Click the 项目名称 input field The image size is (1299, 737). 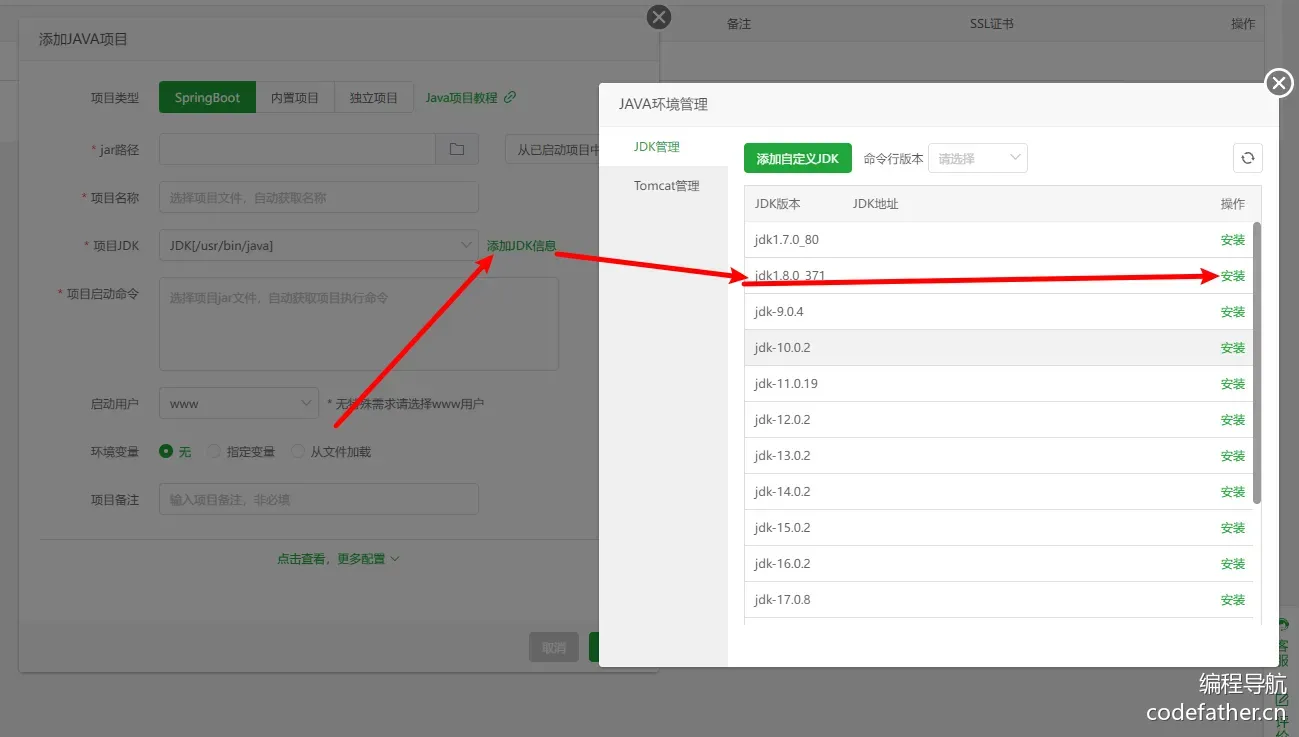coord(318,198)
